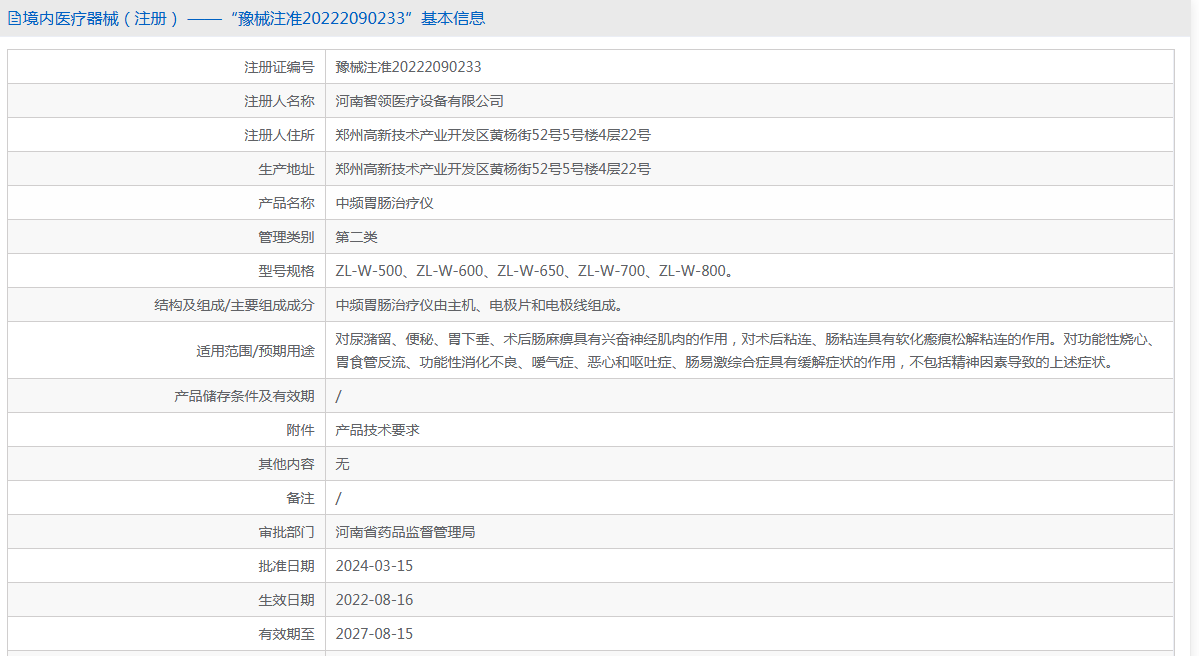This screenshot has height=656, width=1199.
Task: Click the 结构及组成/主要组成成分 label
Action: point(234,305)
